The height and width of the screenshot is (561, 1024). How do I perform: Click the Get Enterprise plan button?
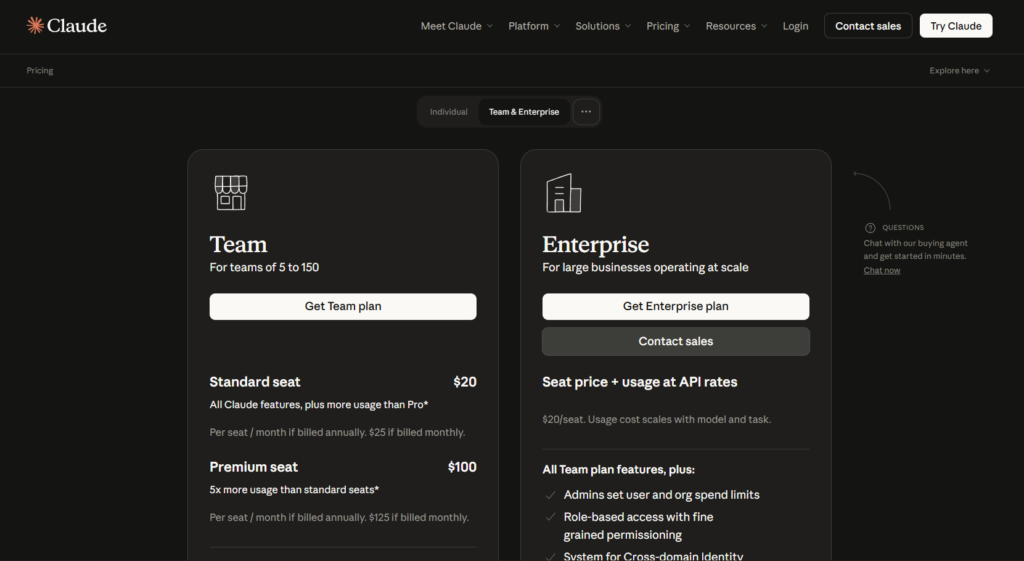point(675,306)
